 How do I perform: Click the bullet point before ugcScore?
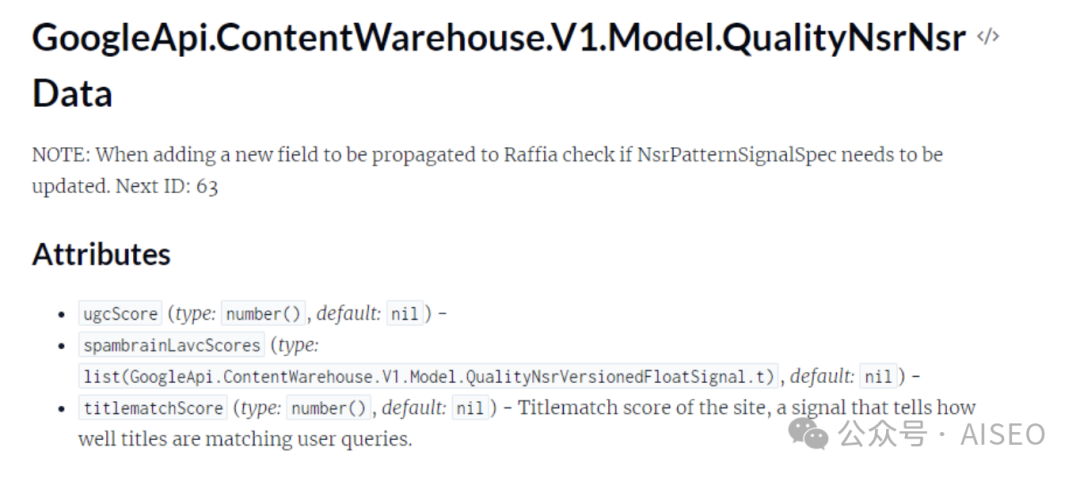click(x=63, y=314)
